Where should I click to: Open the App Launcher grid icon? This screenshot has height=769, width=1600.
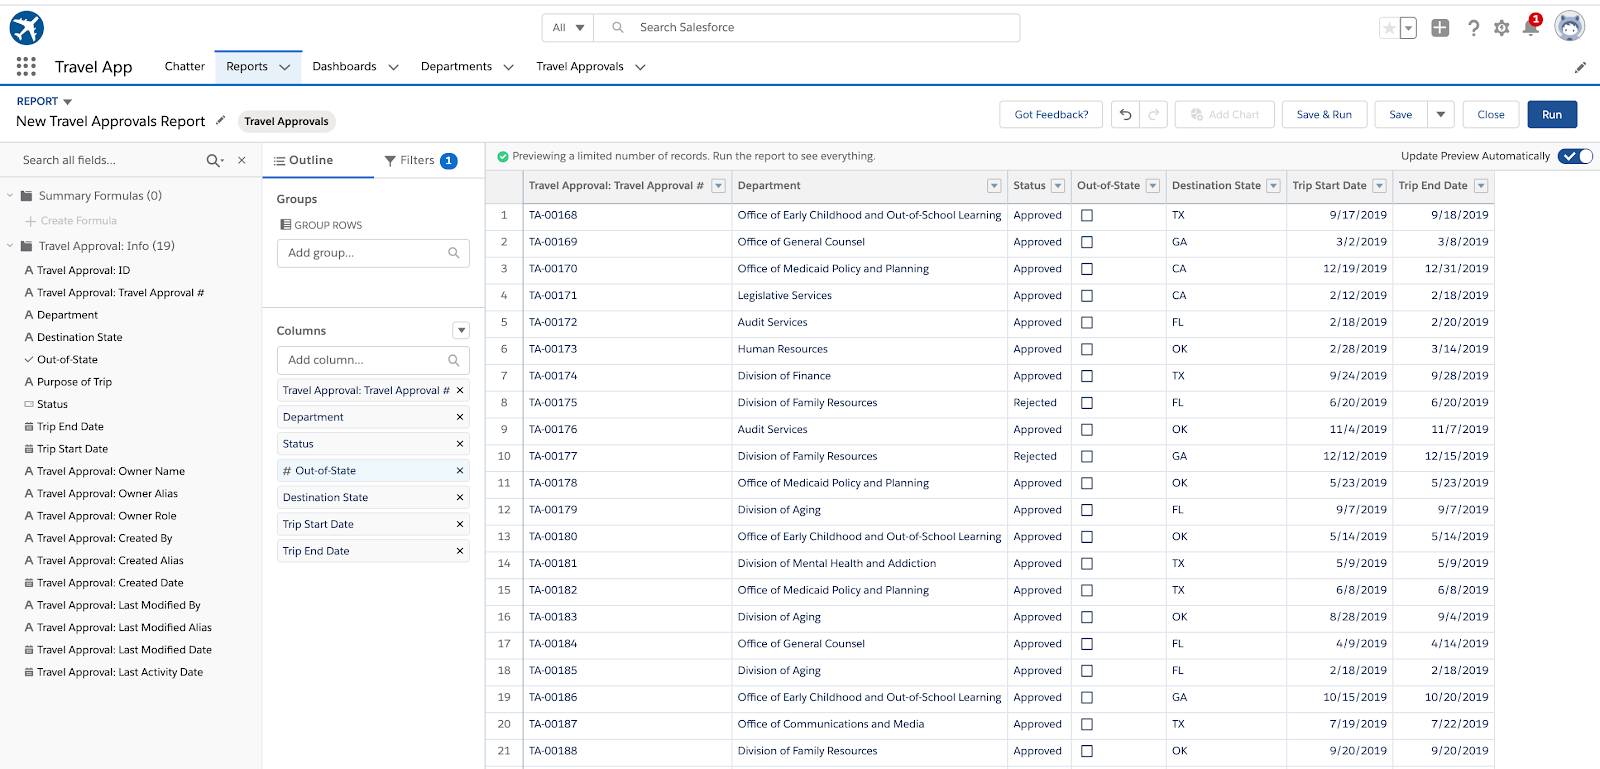(x=26, y=67)
